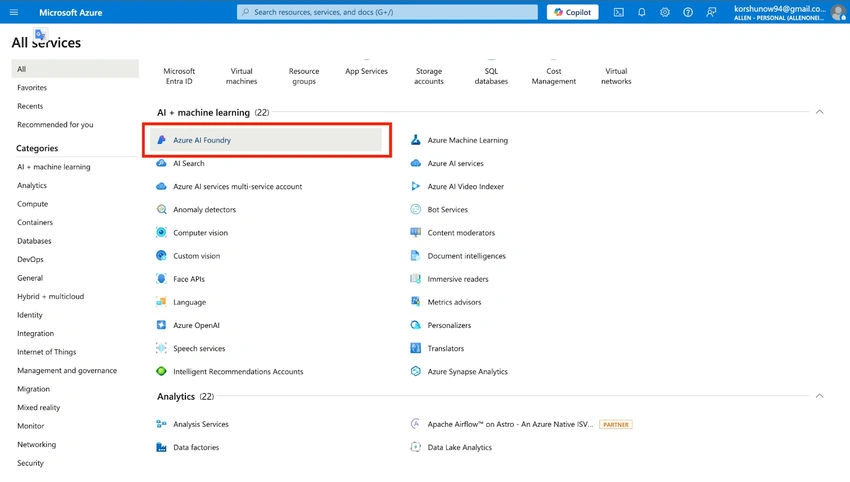Choose Management and governance category

click(67, 370)
